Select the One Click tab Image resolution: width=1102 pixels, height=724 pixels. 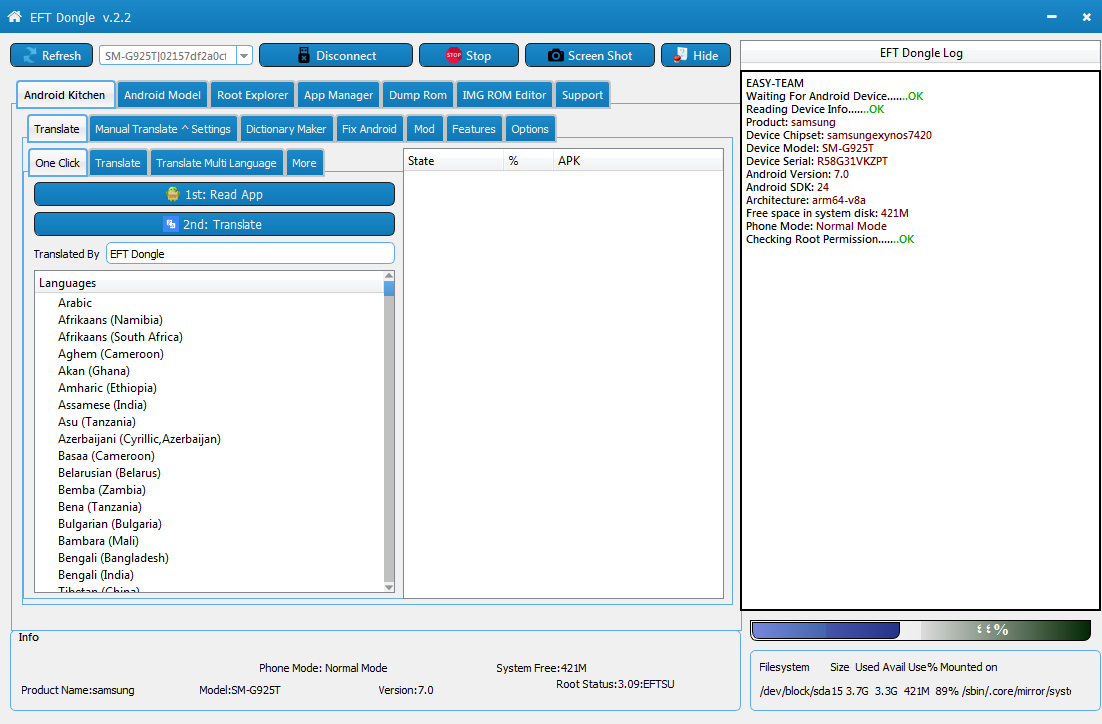pos(58,162)
